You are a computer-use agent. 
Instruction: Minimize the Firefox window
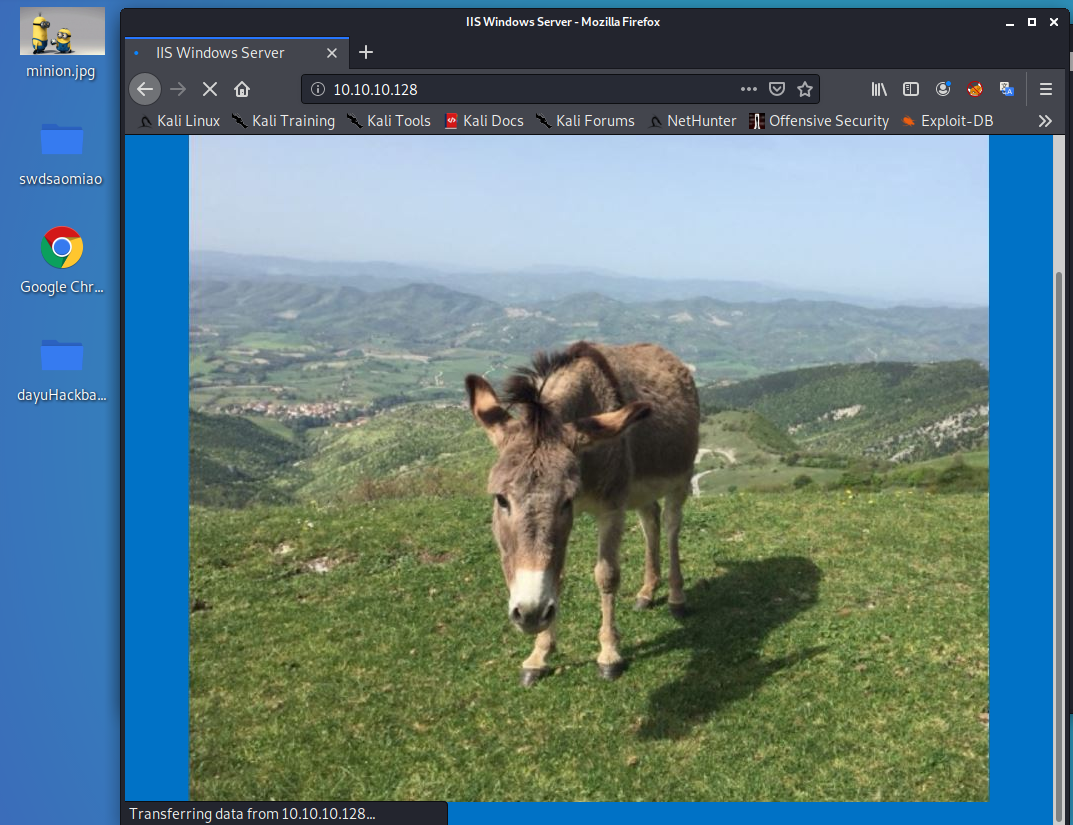point(1009,23)
